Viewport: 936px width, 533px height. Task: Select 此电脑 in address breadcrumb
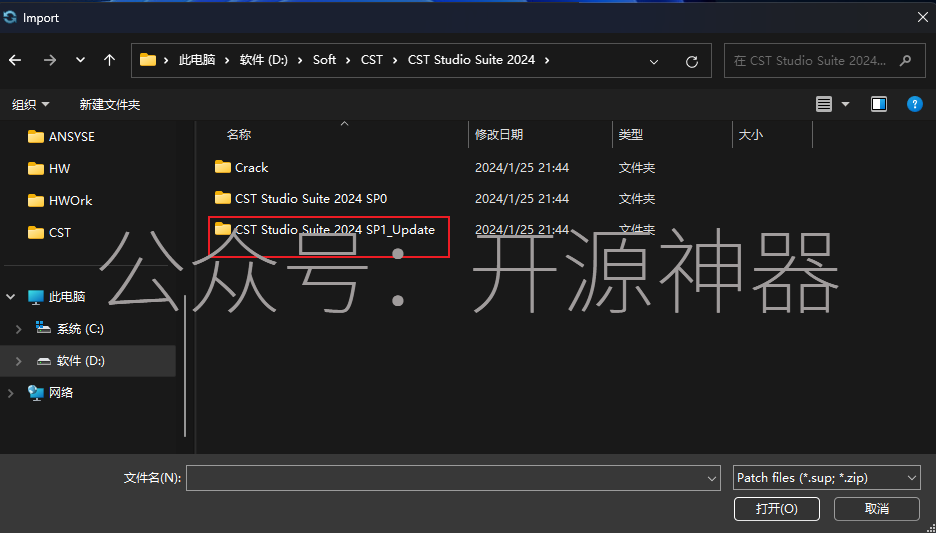pyautogui.click(x=197, y=60)
